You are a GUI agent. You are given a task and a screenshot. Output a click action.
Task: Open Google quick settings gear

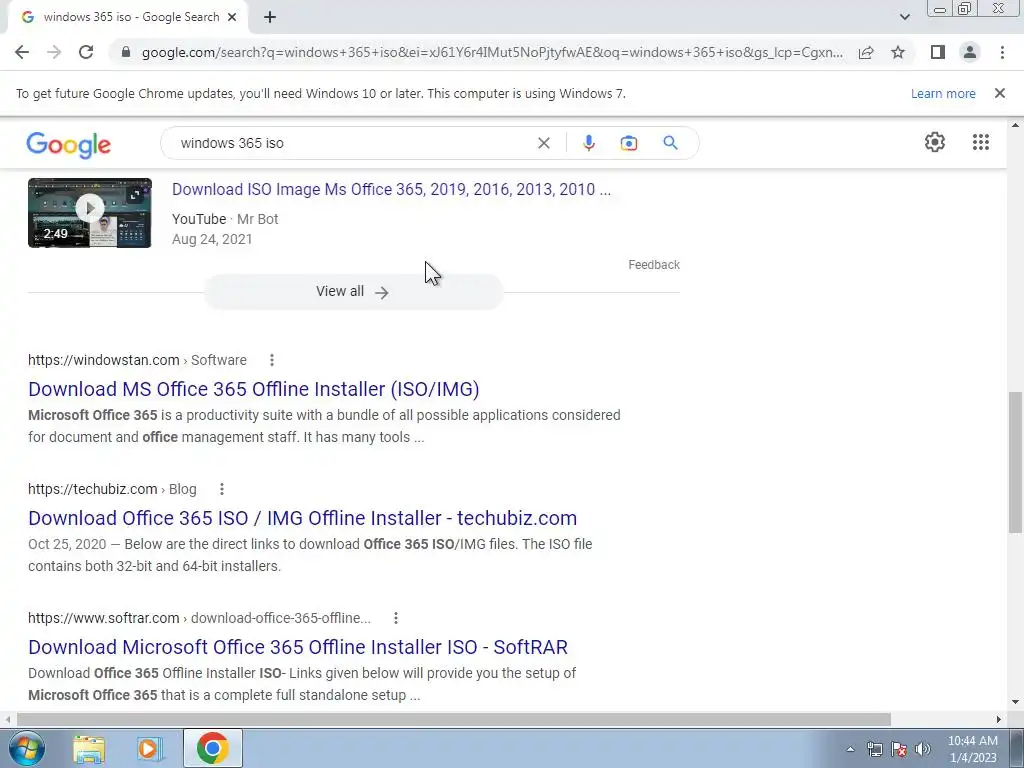pos(935,142)
